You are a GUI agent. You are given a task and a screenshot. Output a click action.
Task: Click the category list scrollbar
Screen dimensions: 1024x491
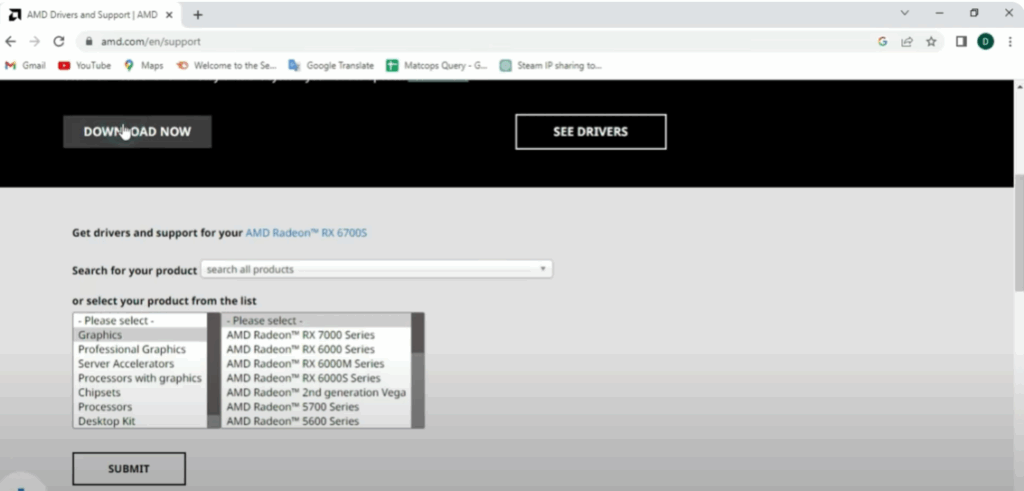tap(214, 370)
